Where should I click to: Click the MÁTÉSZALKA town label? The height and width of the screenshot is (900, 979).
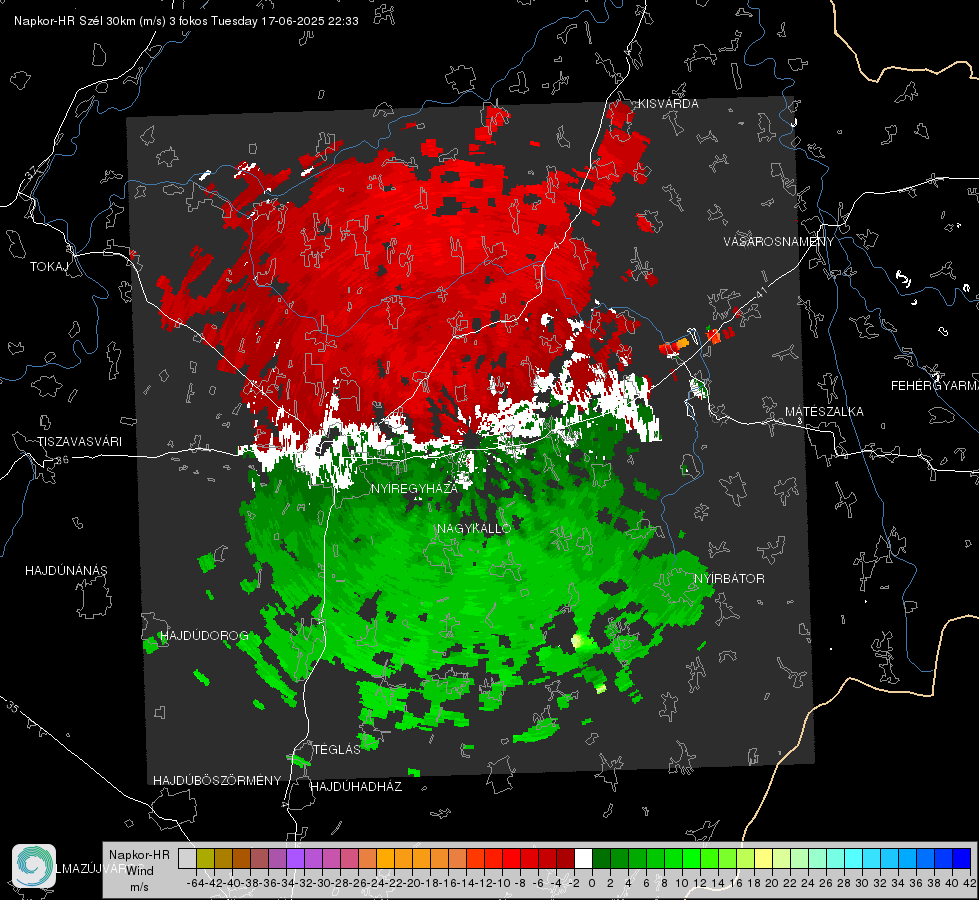pos(824,412)
